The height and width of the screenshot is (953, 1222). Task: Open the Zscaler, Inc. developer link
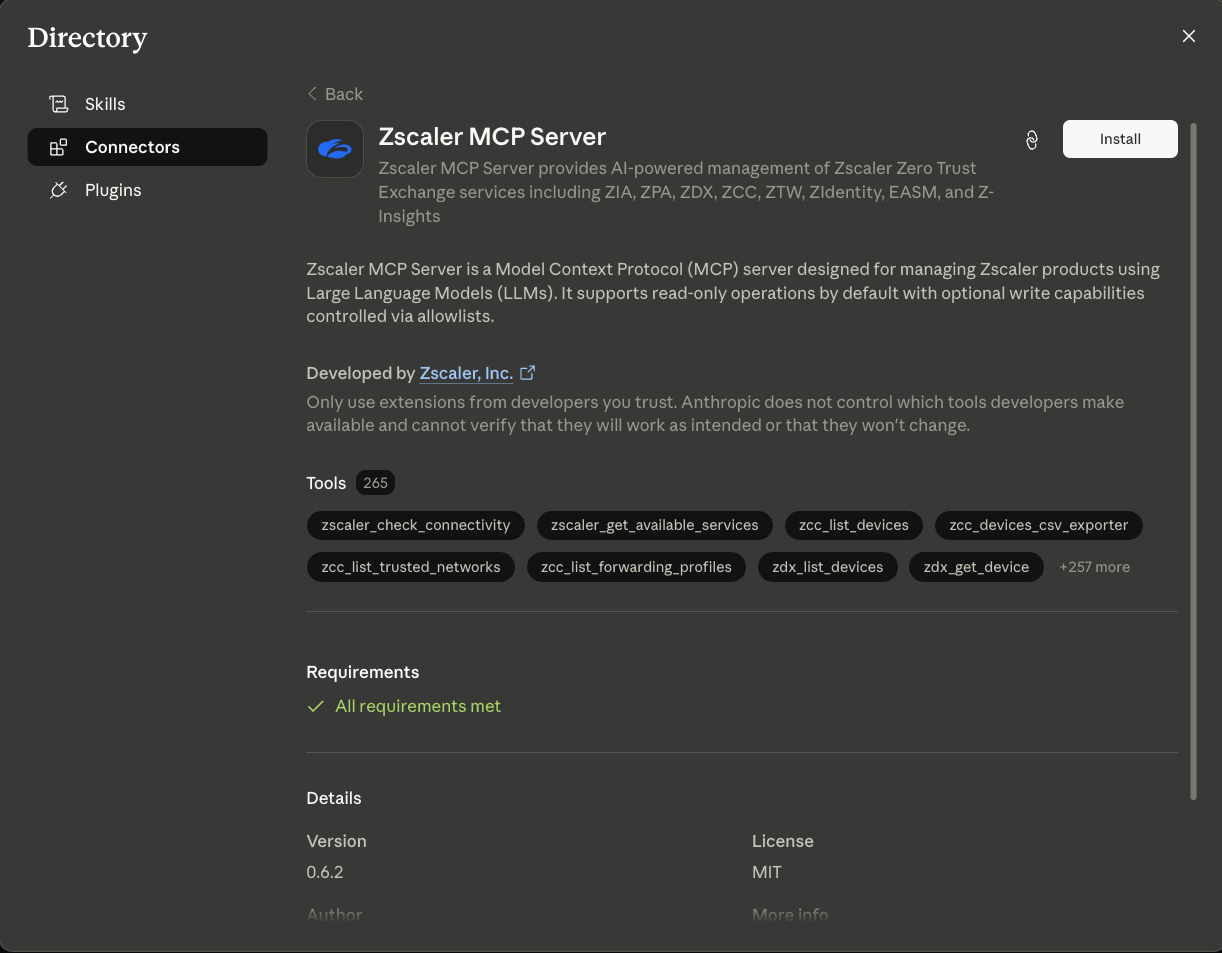point(466,373)
